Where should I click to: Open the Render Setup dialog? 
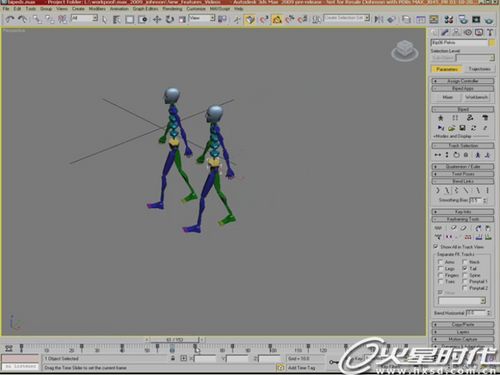click(463, 19)
